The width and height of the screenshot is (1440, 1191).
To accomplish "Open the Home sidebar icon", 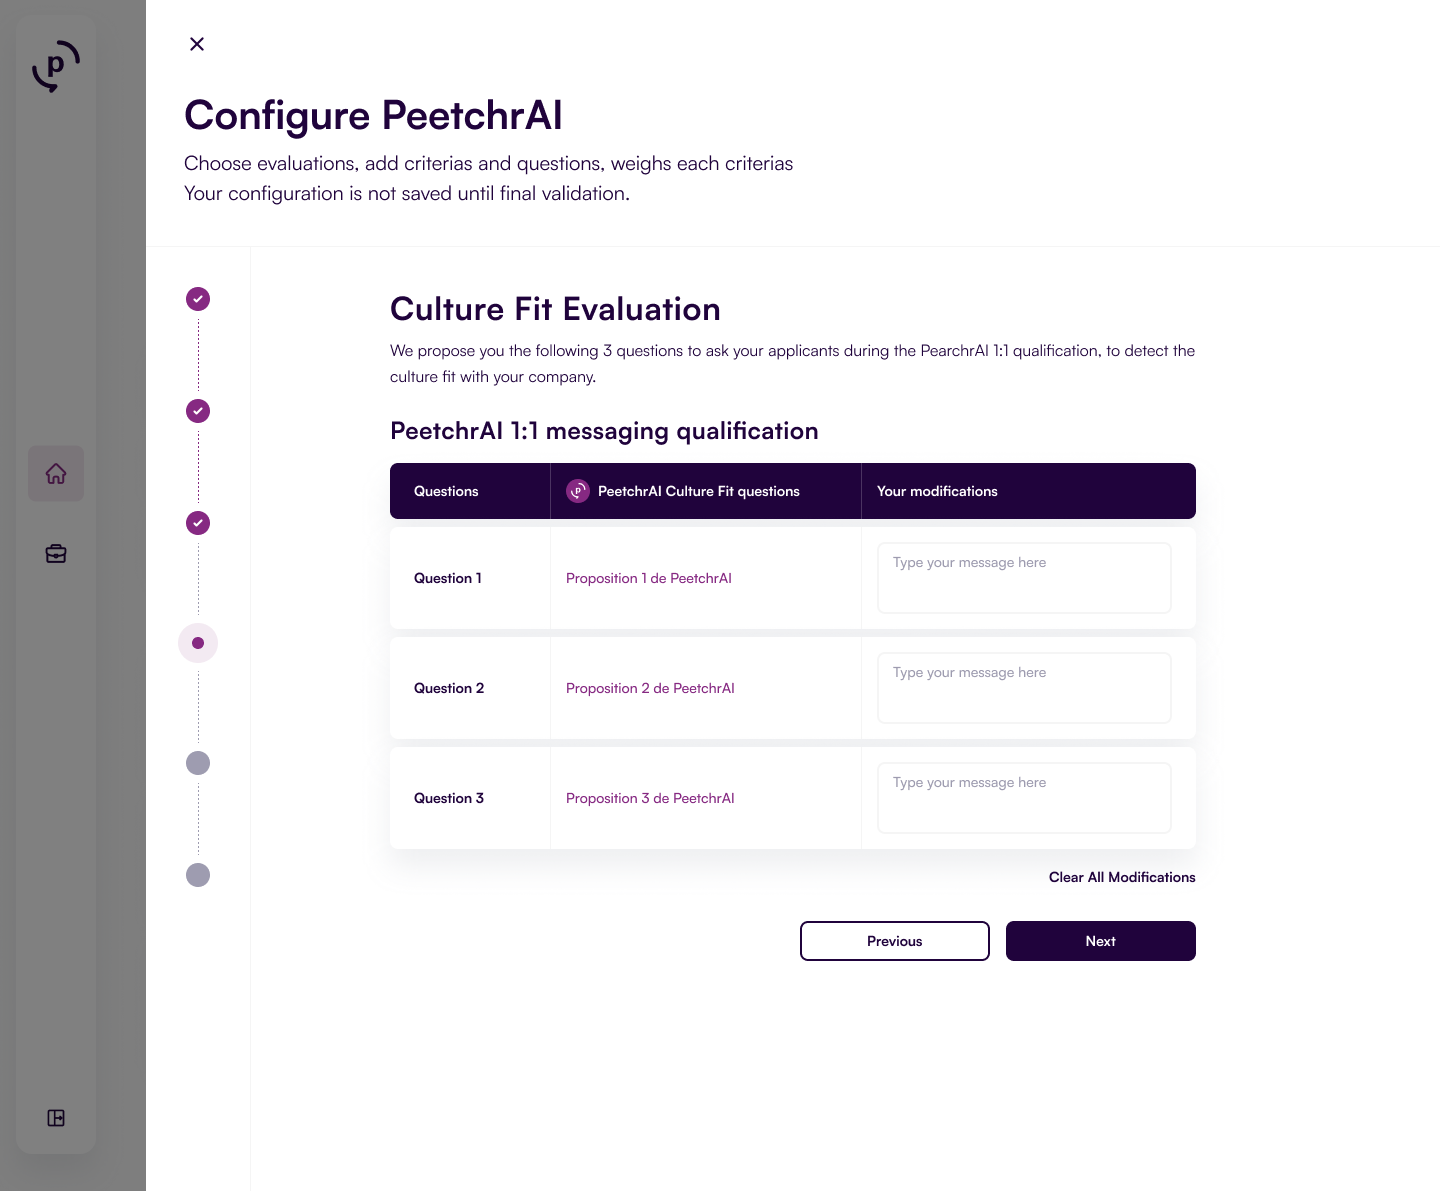I will 56,474.
